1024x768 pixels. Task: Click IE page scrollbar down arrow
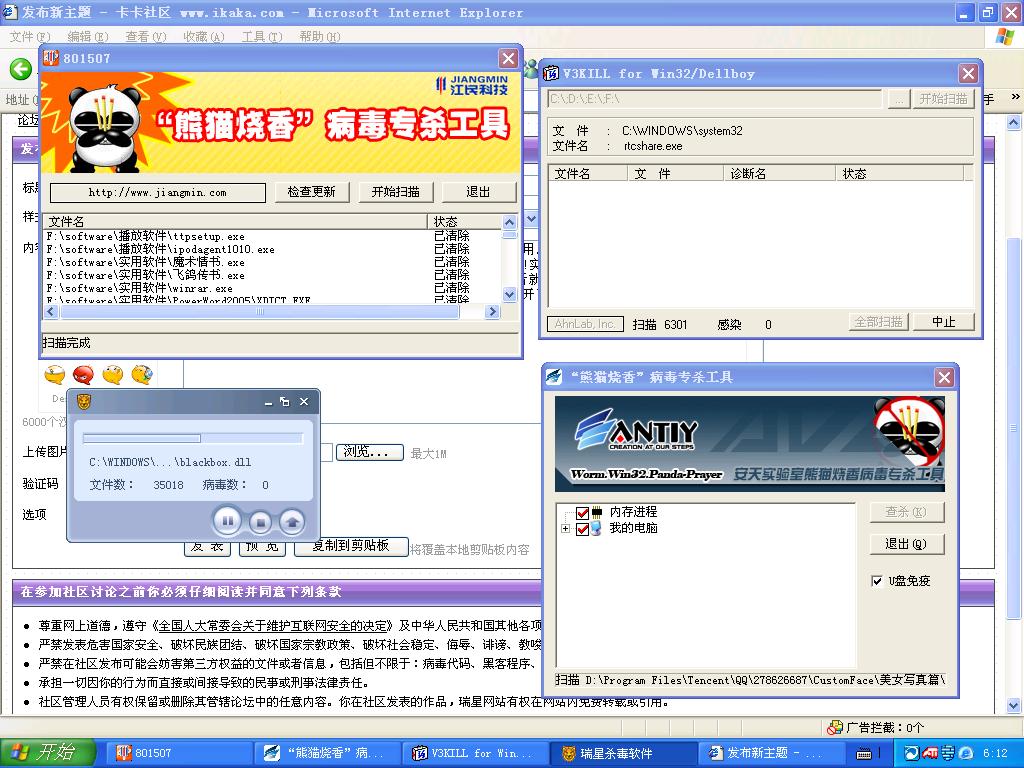pos(1014,705)
